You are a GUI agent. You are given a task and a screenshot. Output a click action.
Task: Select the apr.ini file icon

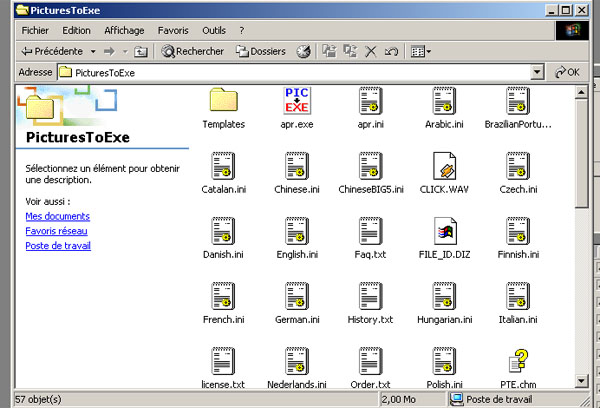point(370,101)
